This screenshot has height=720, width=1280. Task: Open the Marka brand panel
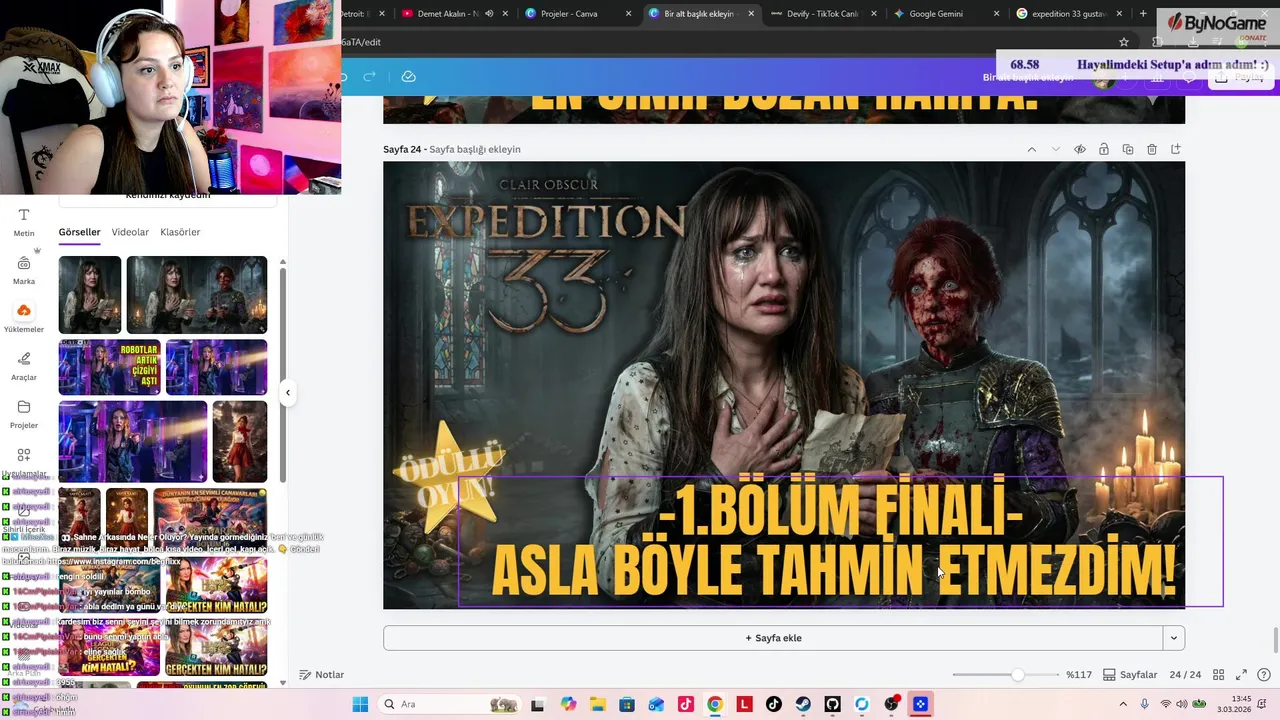click(24, 270)
